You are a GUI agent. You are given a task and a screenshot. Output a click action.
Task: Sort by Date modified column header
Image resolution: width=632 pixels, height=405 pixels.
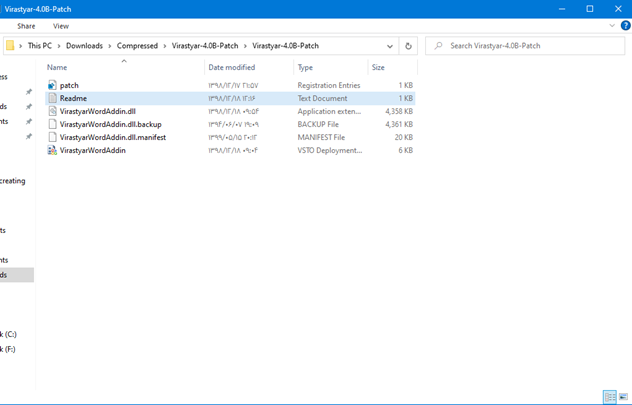(232, 67)
